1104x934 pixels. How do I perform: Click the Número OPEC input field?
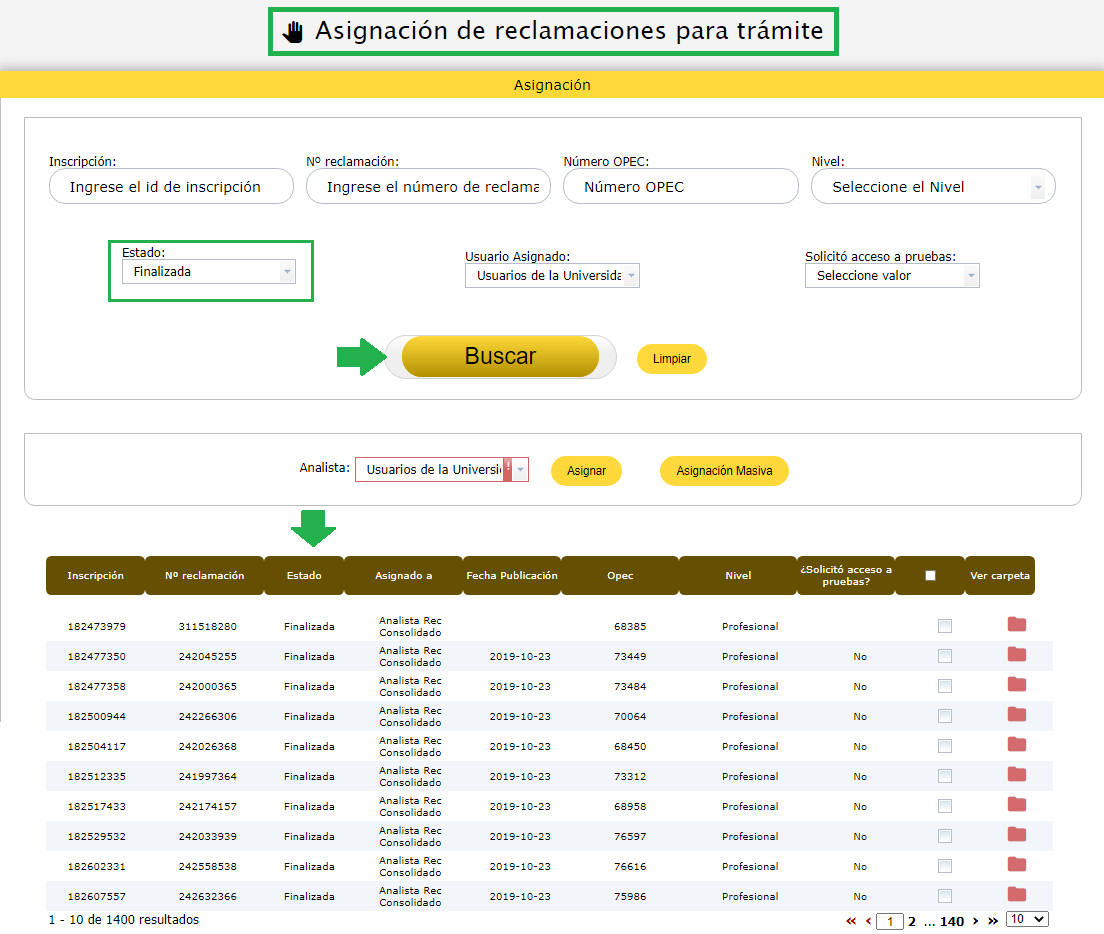(x=680, y=187)
